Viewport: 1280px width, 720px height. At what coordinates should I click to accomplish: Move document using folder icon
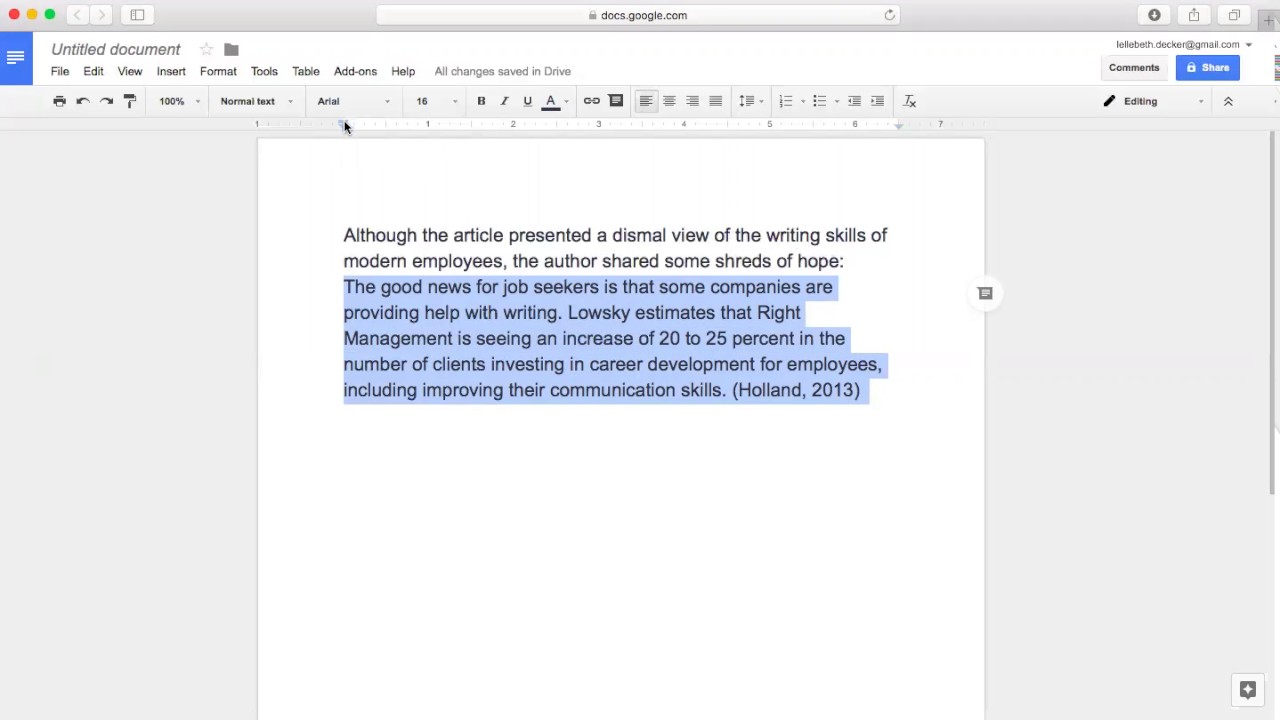coord(231,49)
